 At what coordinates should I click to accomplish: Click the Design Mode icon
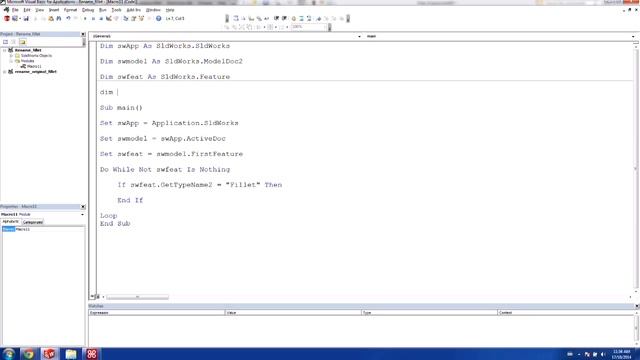(x=109, y=18)
